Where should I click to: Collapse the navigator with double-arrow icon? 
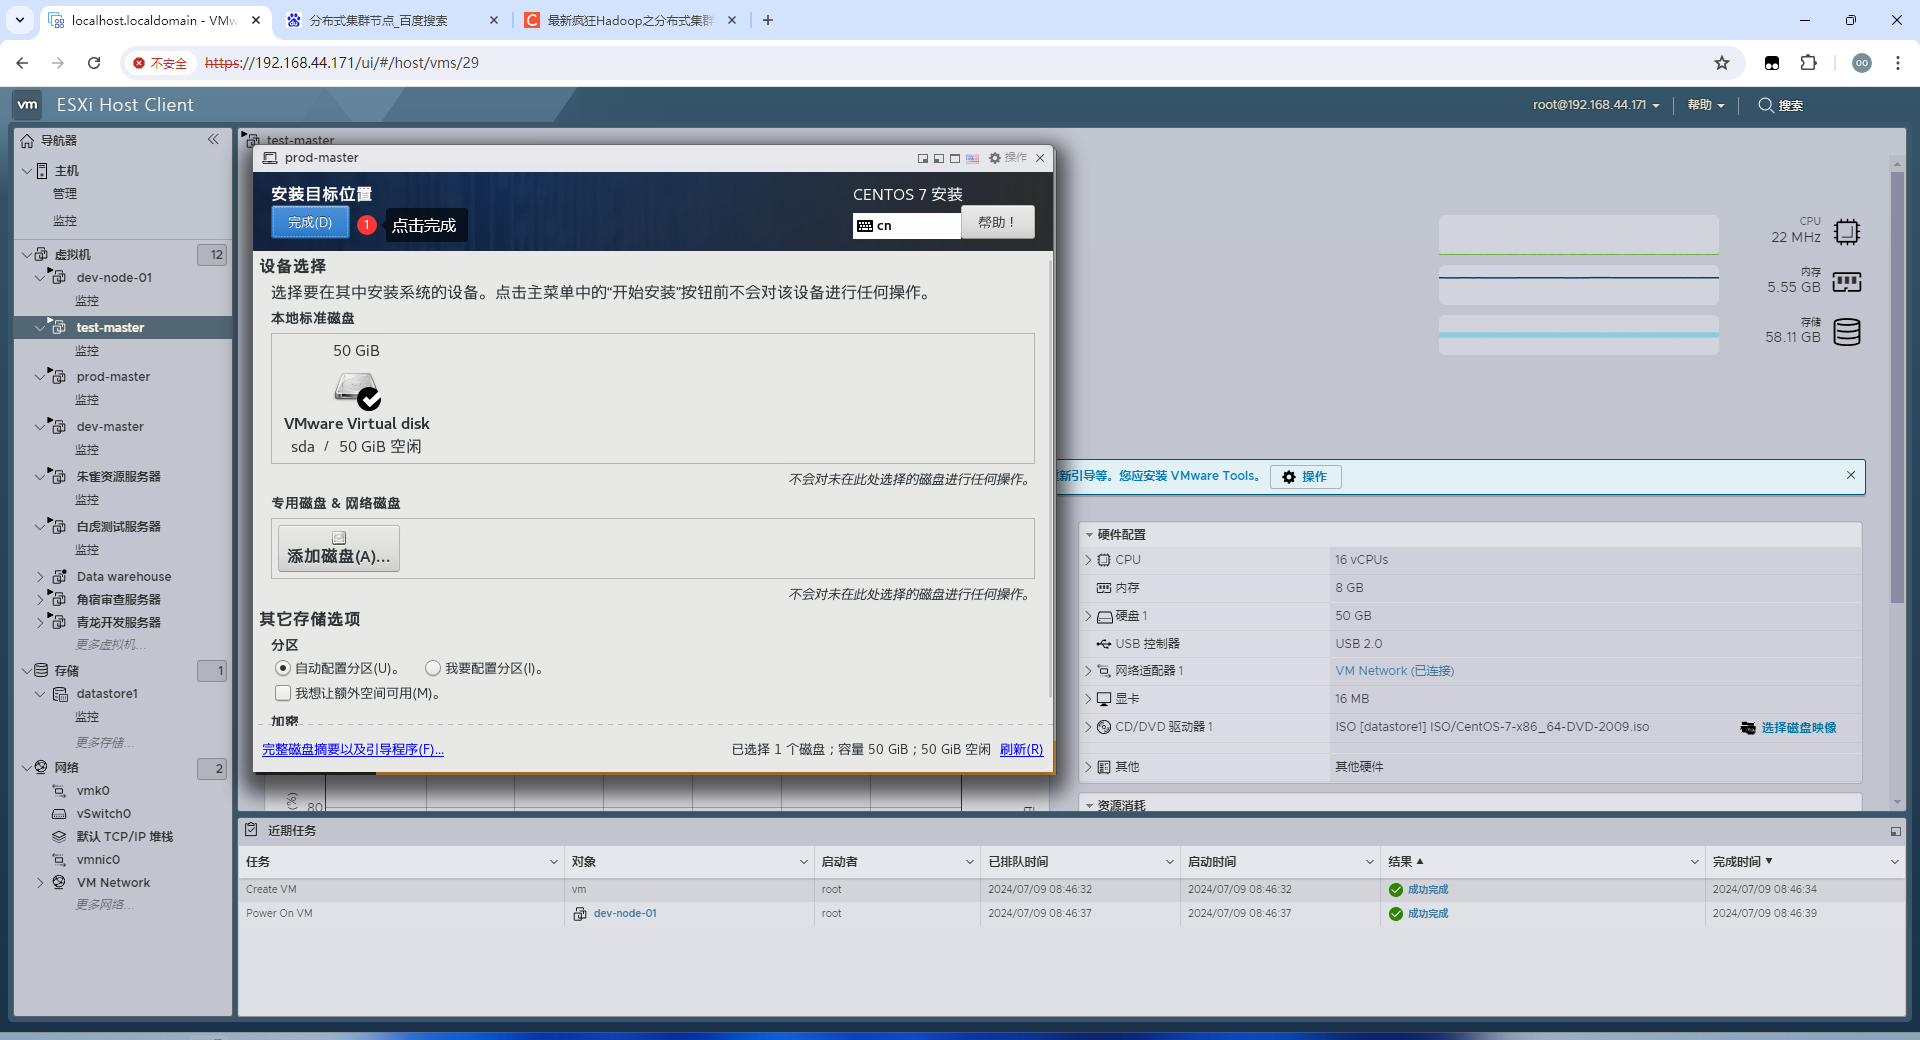(213, 140)
